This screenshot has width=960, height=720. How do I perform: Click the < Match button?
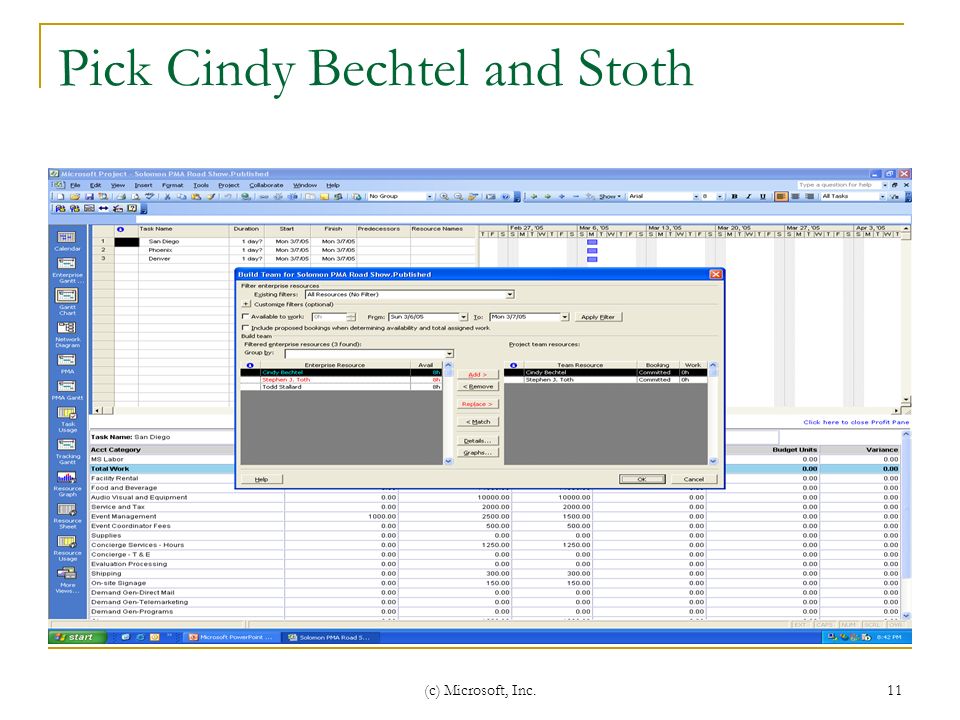478,422
